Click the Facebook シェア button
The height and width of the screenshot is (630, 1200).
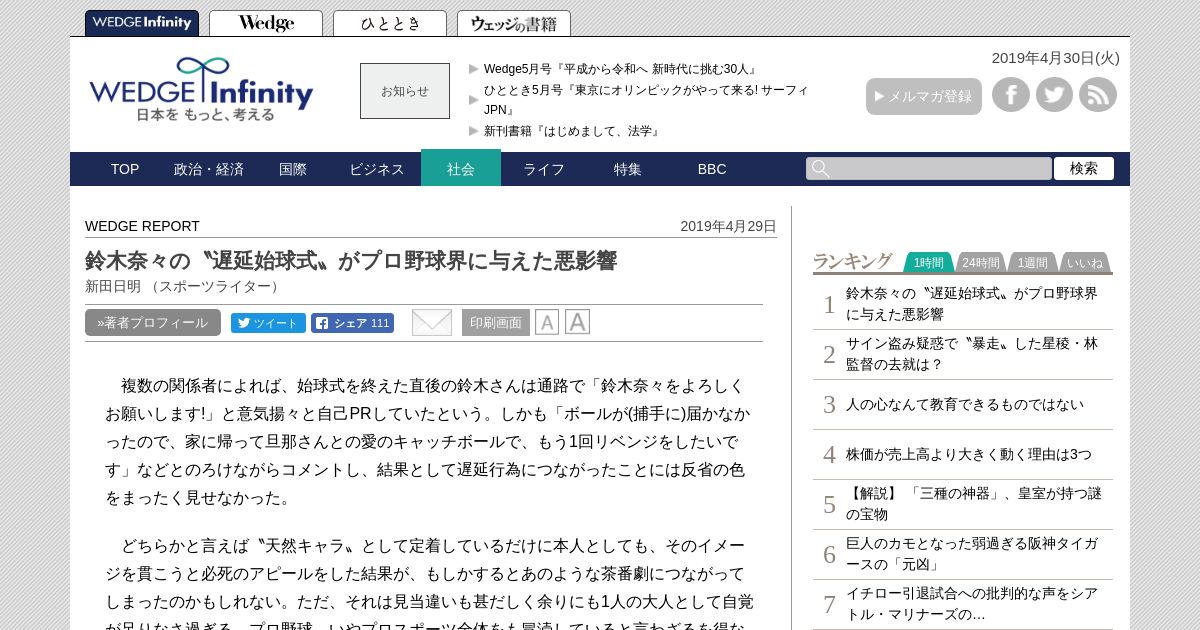[x=352, y=323]
